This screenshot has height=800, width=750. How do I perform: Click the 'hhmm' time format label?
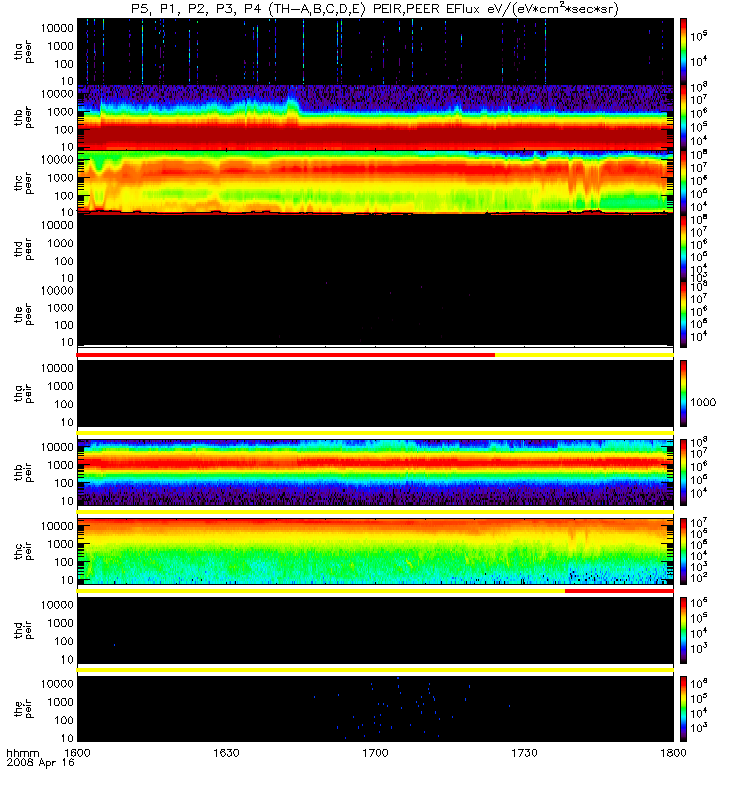[22, 753]
